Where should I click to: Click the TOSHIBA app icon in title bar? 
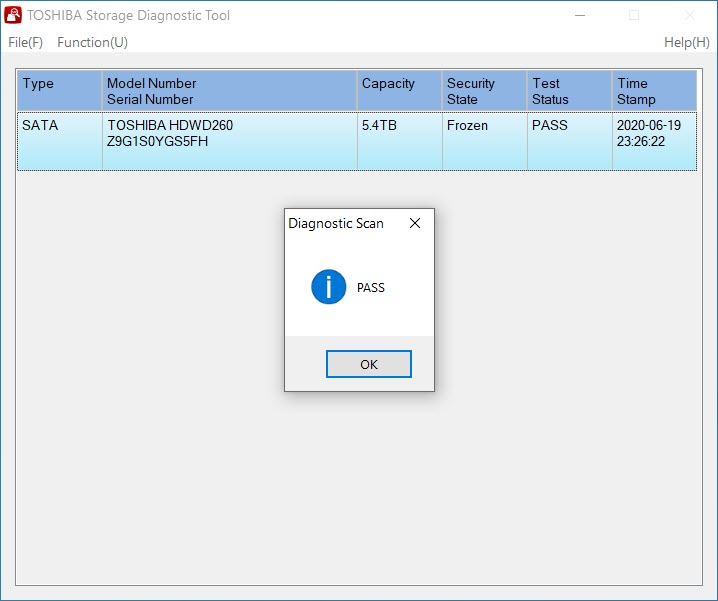[x=13, y=15]
